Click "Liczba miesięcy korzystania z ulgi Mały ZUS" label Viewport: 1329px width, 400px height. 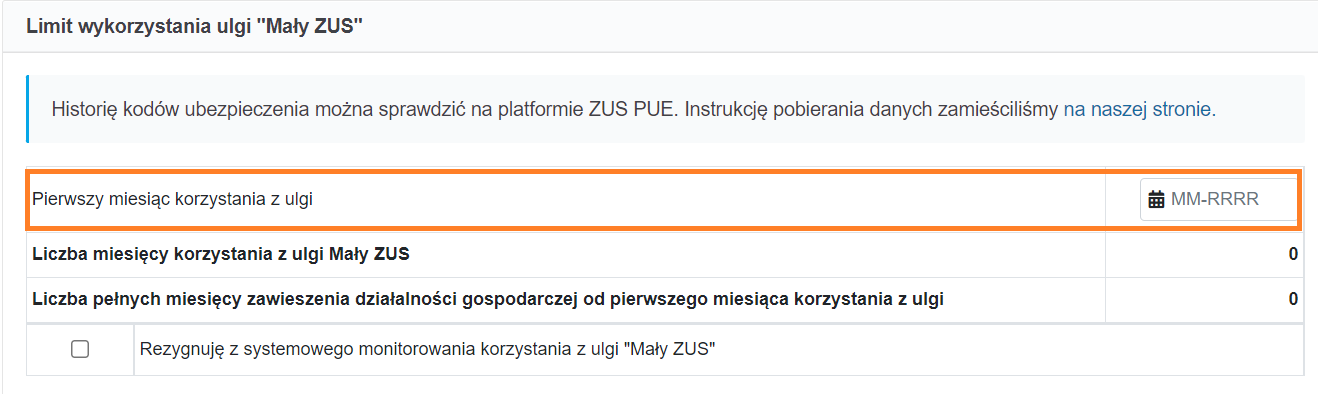(x=221, y=254)
